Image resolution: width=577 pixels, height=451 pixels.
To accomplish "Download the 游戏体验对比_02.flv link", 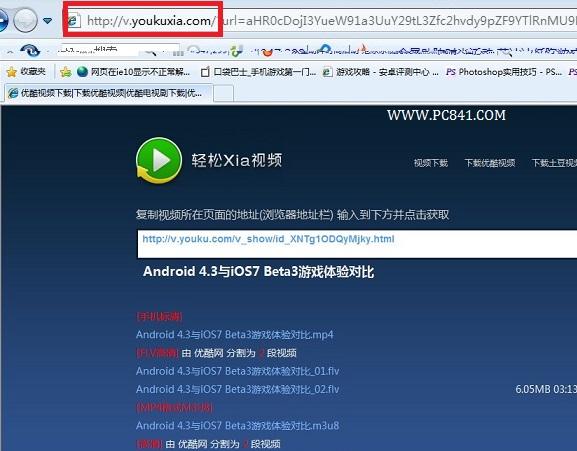I will [x=238, y=389].
